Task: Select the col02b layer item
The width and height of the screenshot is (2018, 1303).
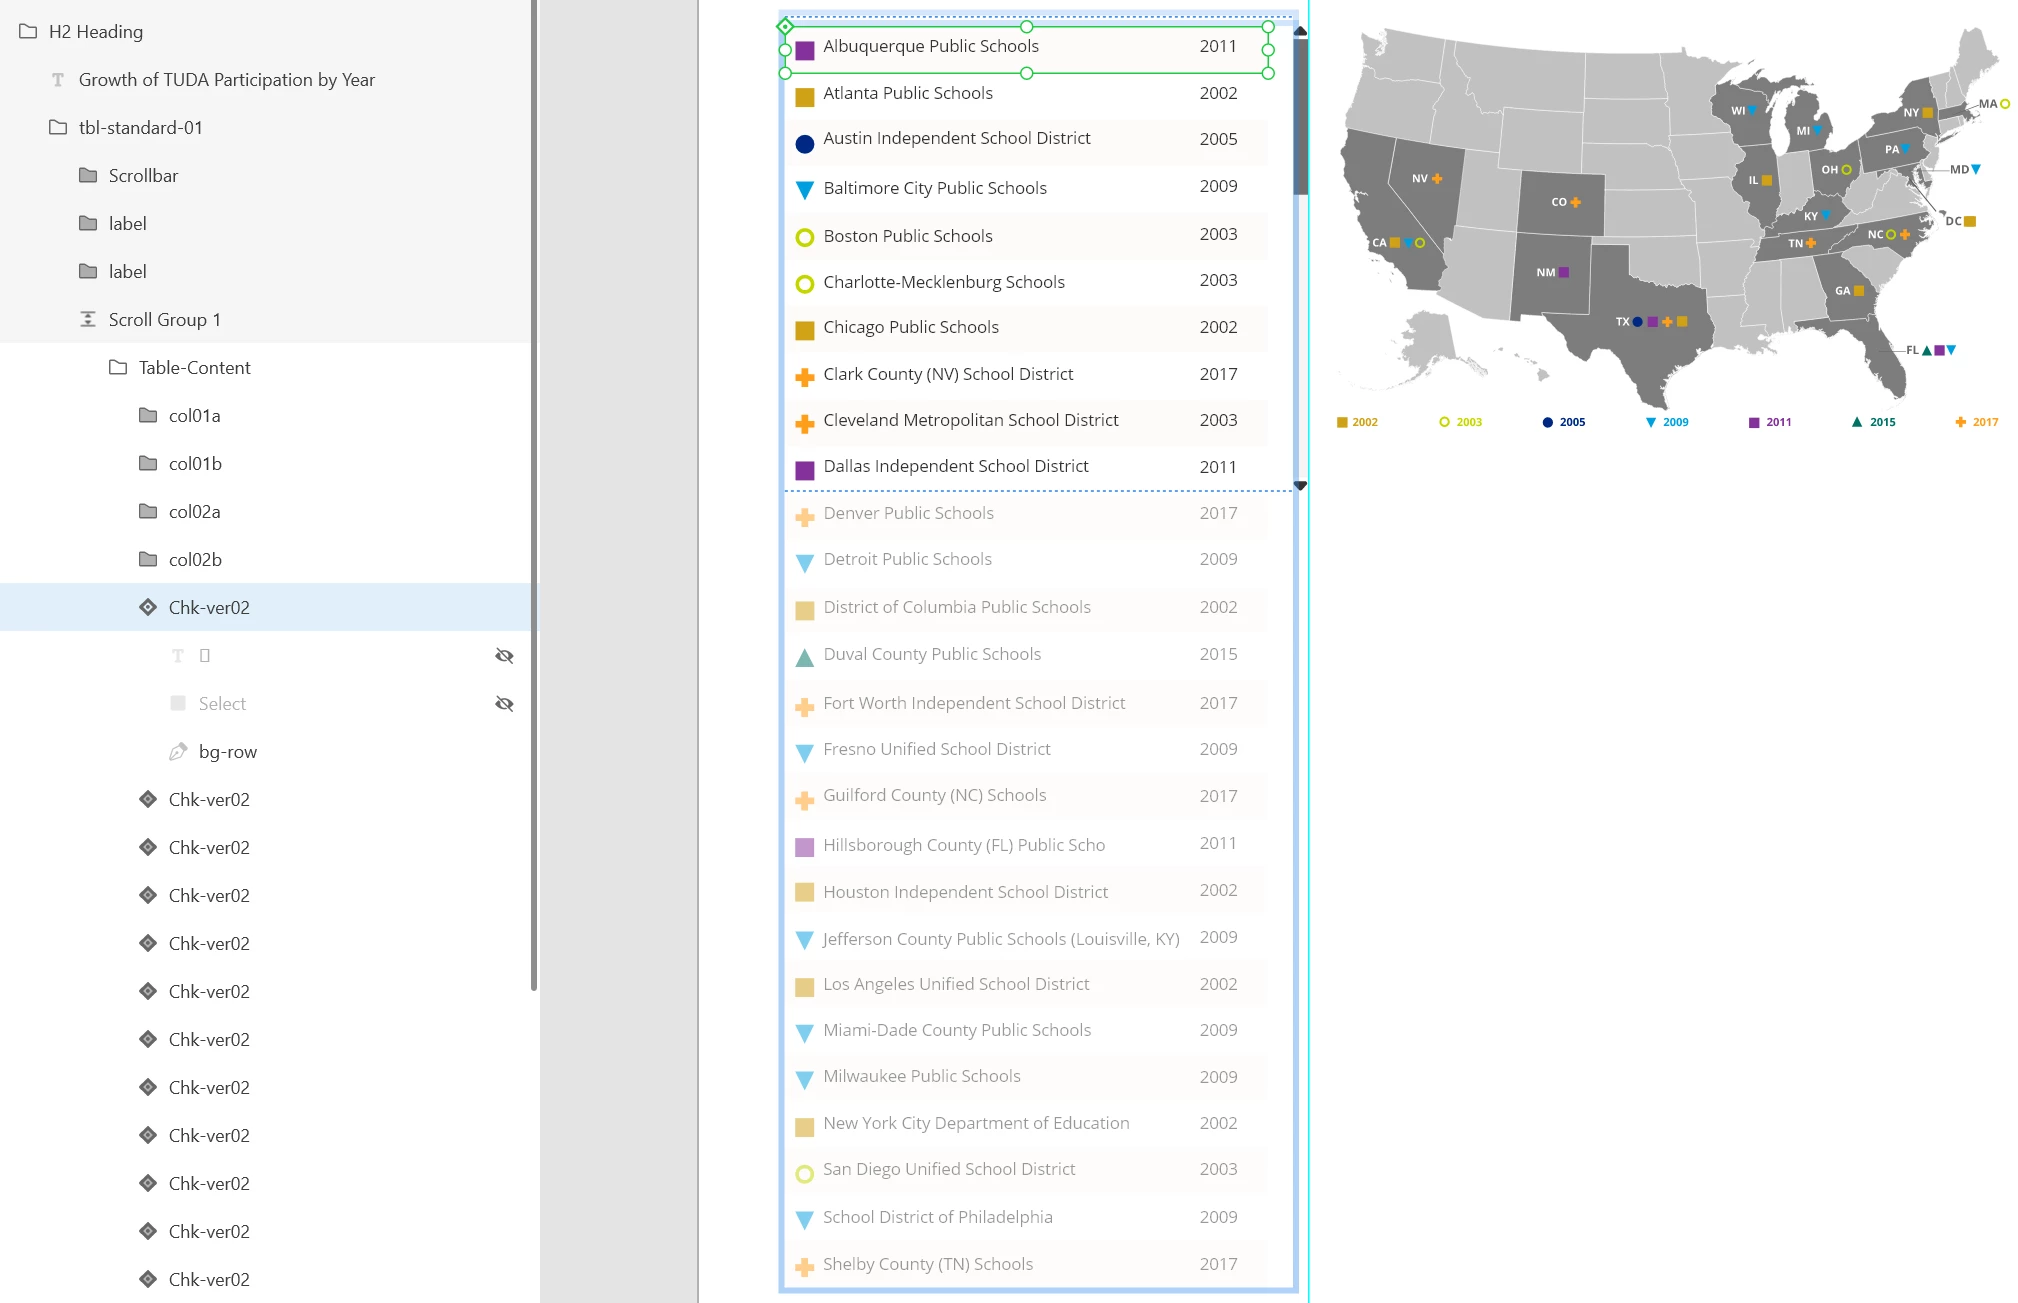Action: [x=195, y=559]
